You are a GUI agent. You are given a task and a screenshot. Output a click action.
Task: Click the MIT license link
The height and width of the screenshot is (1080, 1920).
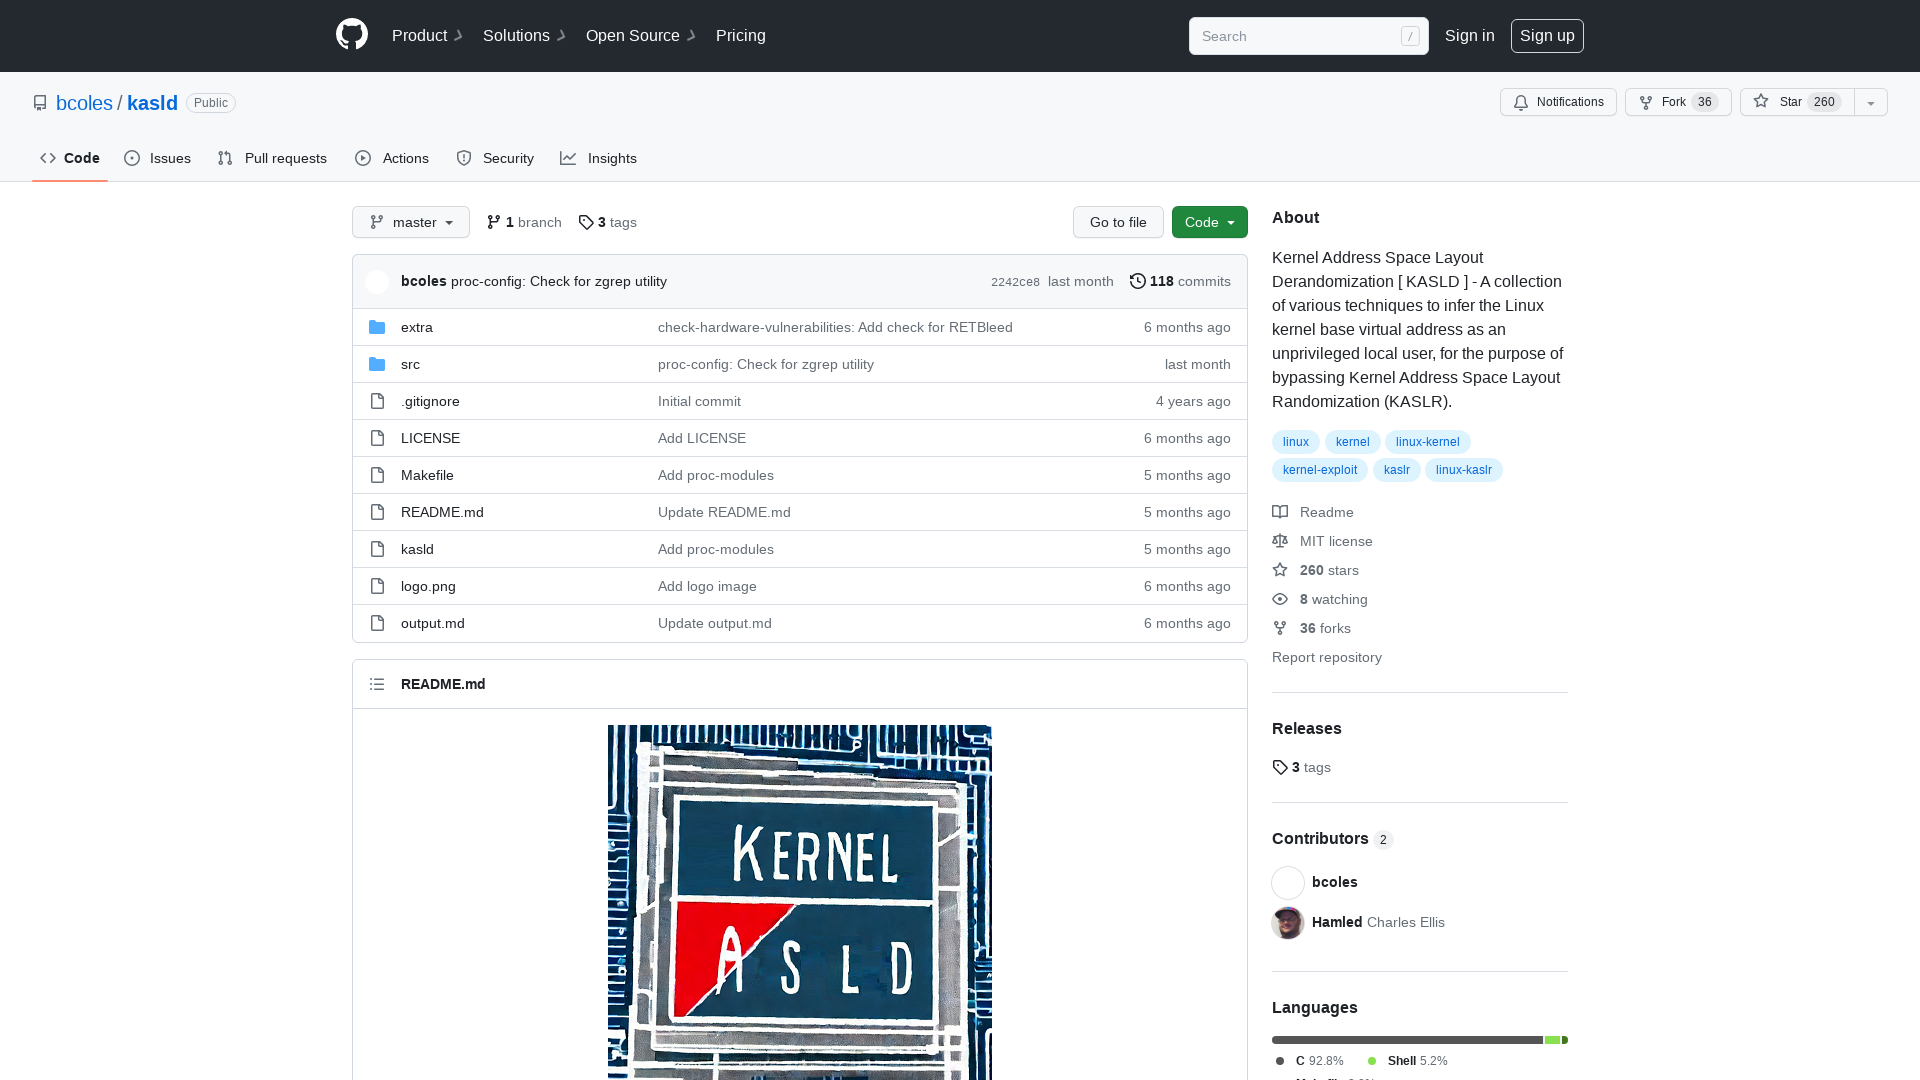tap(1336, 541)
